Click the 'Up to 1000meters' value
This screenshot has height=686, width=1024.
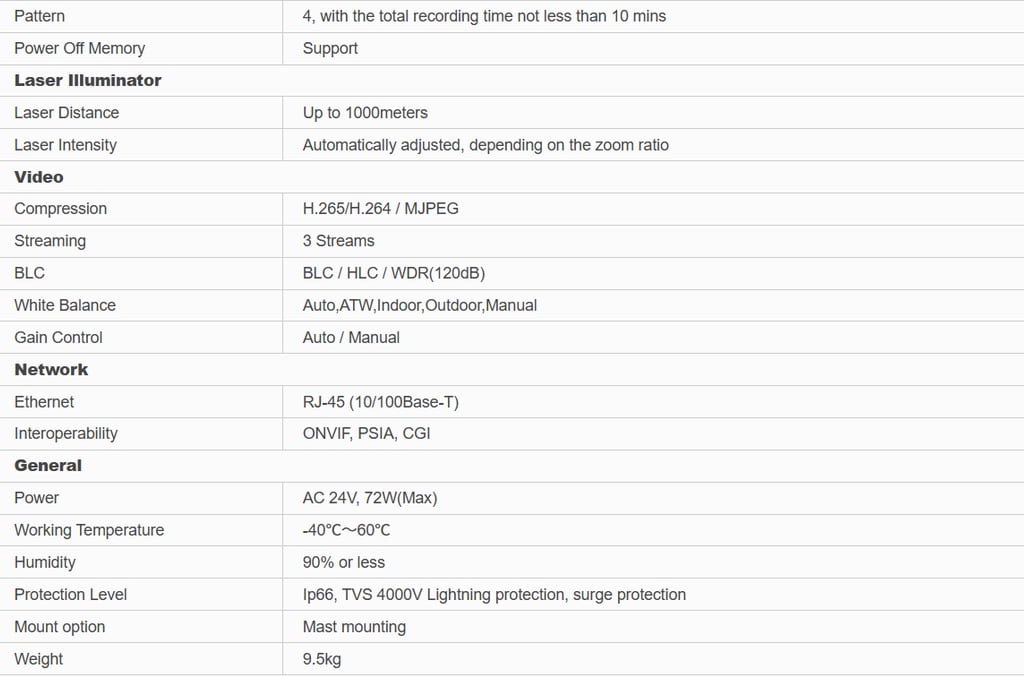point(365,113)
